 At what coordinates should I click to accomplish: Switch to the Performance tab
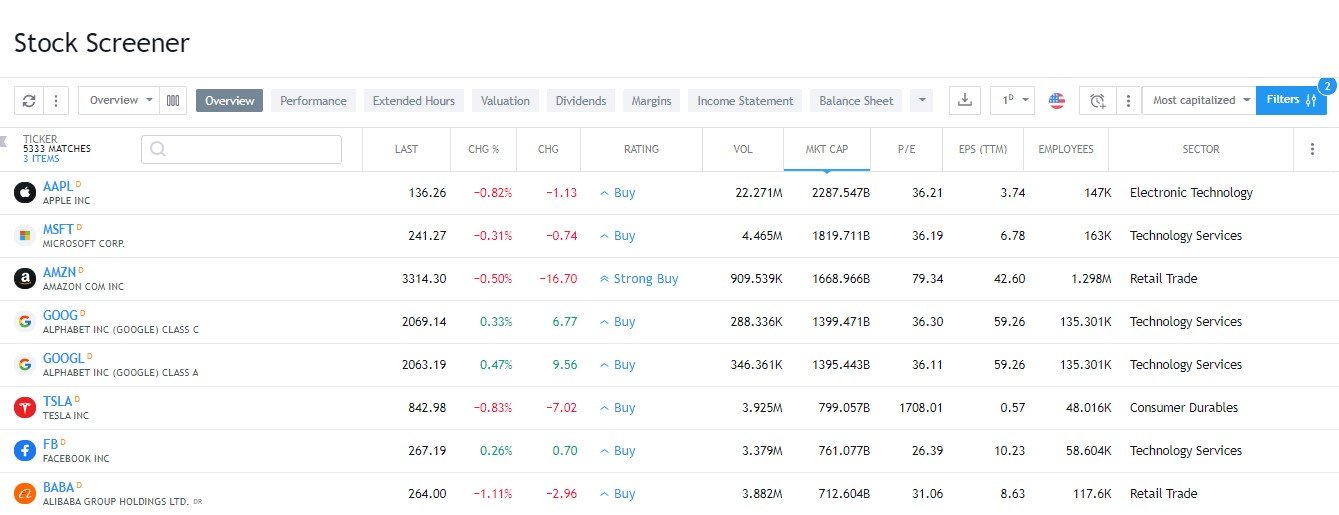(x=313, y=101)
